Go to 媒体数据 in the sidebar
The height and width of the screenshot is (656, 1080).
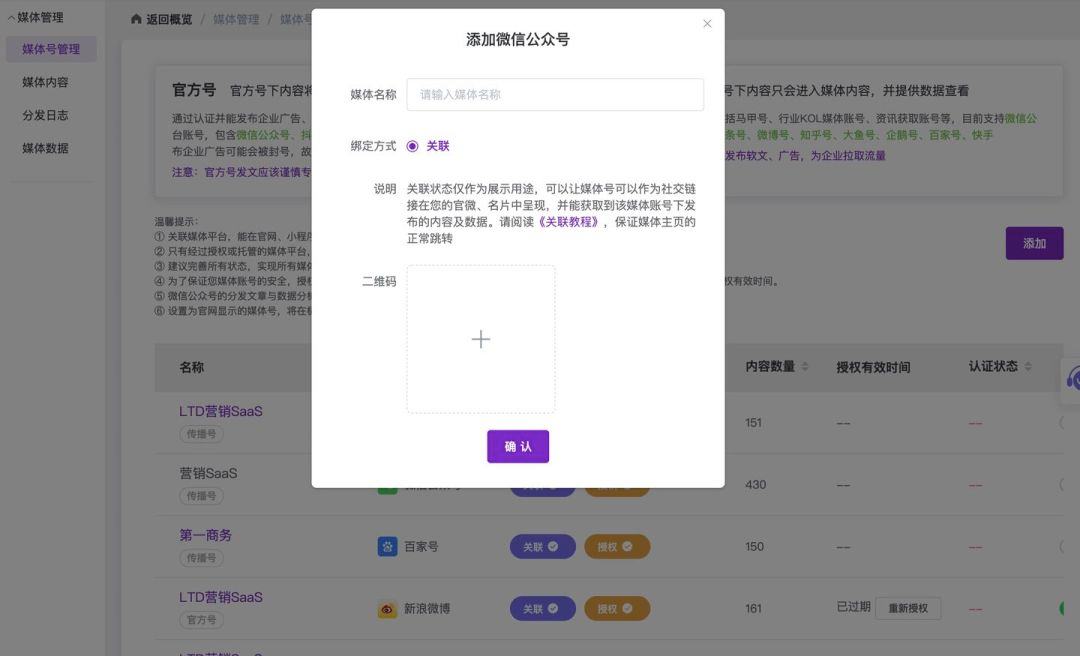(45, 148)
